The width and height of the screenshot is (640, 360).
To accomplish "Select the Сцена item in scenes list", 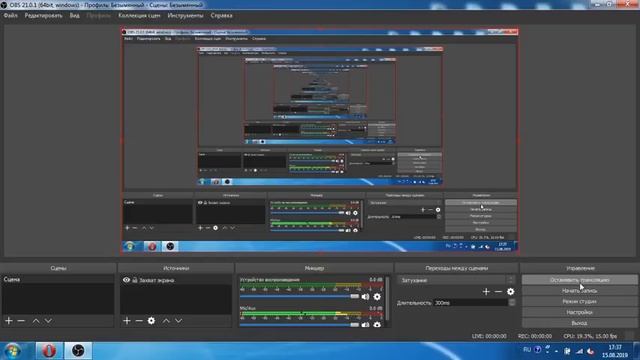I will [58, 280].
